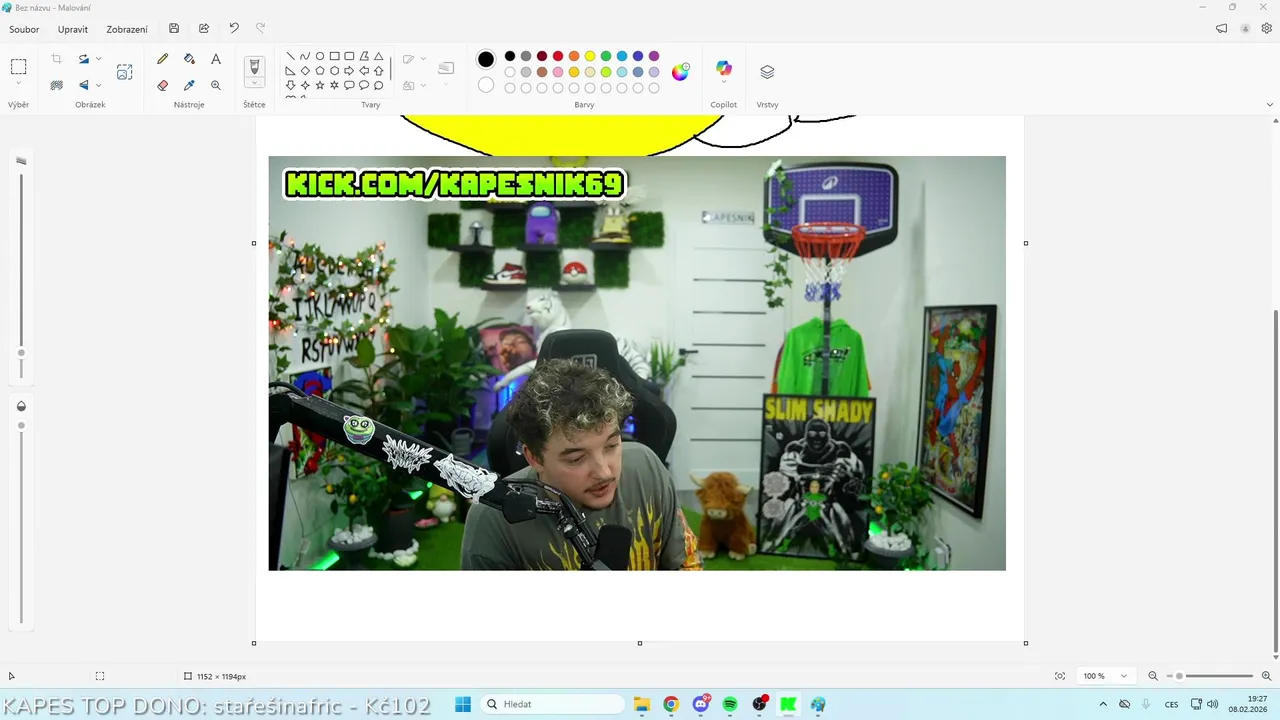Choose the straight line shape
The image size is (1280, 720).
tap(290, 56)
